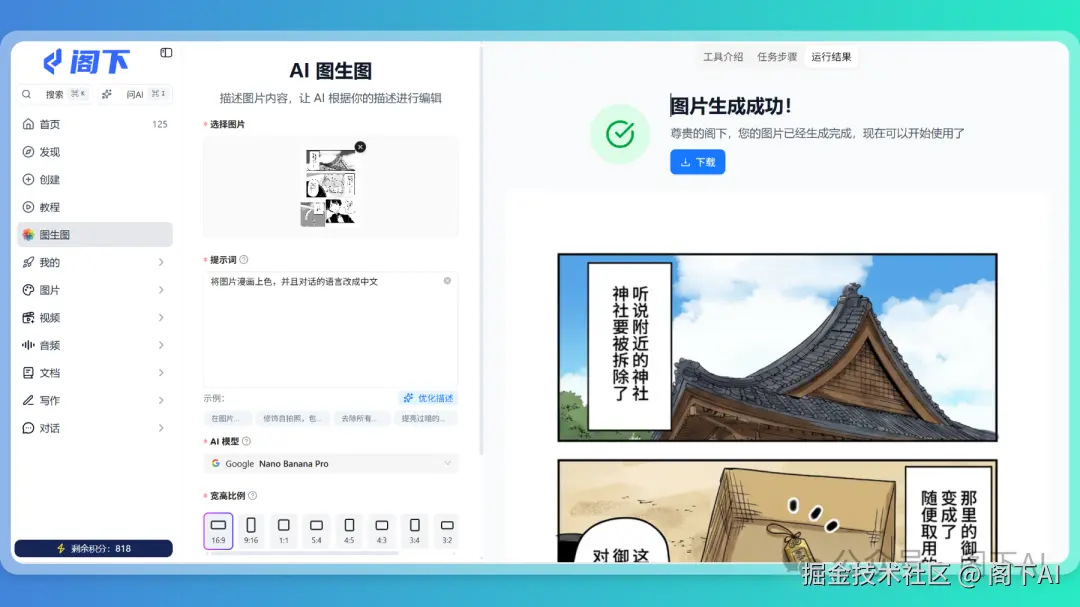Image resolution: width=1080 pixels, height=607 pixels.
Task: Select the 图生图 colorful wheel icon
Action: (26, 232)
